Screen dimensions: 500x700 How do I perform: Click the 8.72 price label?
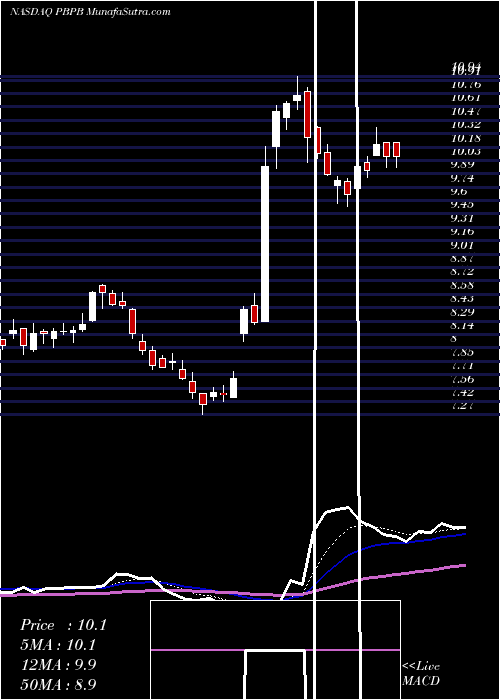click(x=462, y=272)
